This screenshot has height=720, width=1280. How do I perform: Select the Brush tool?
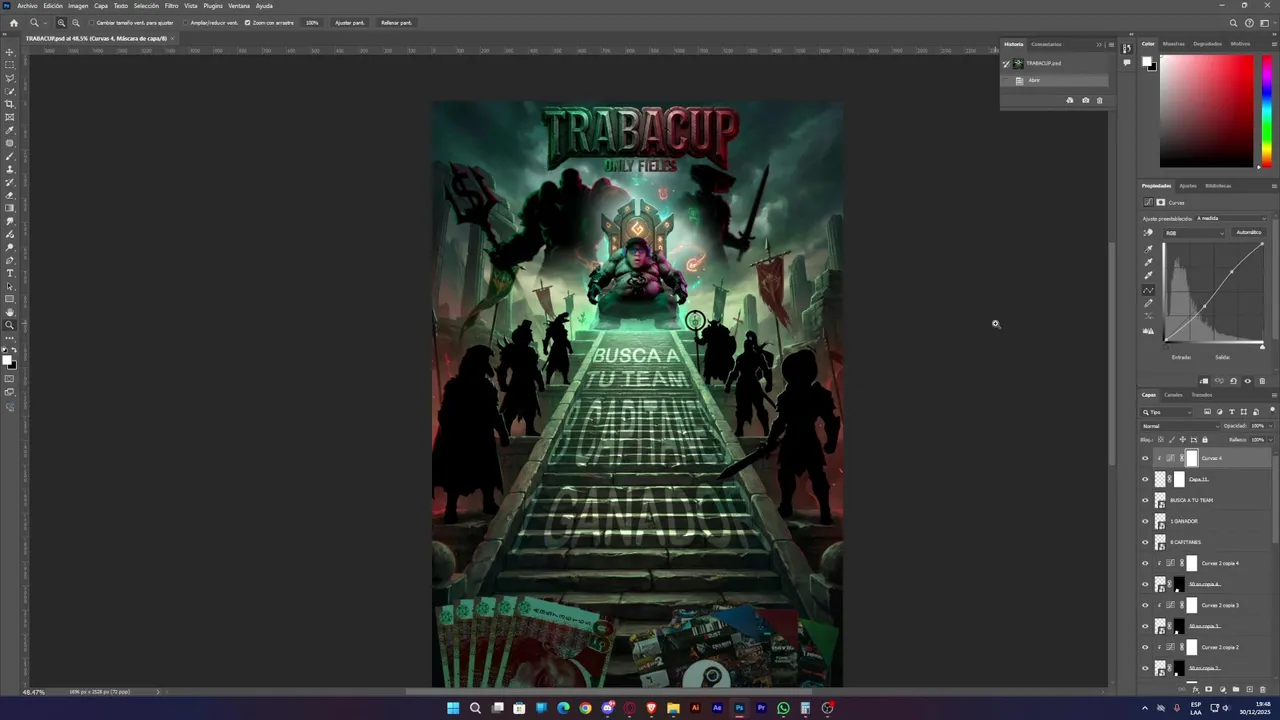10,156
